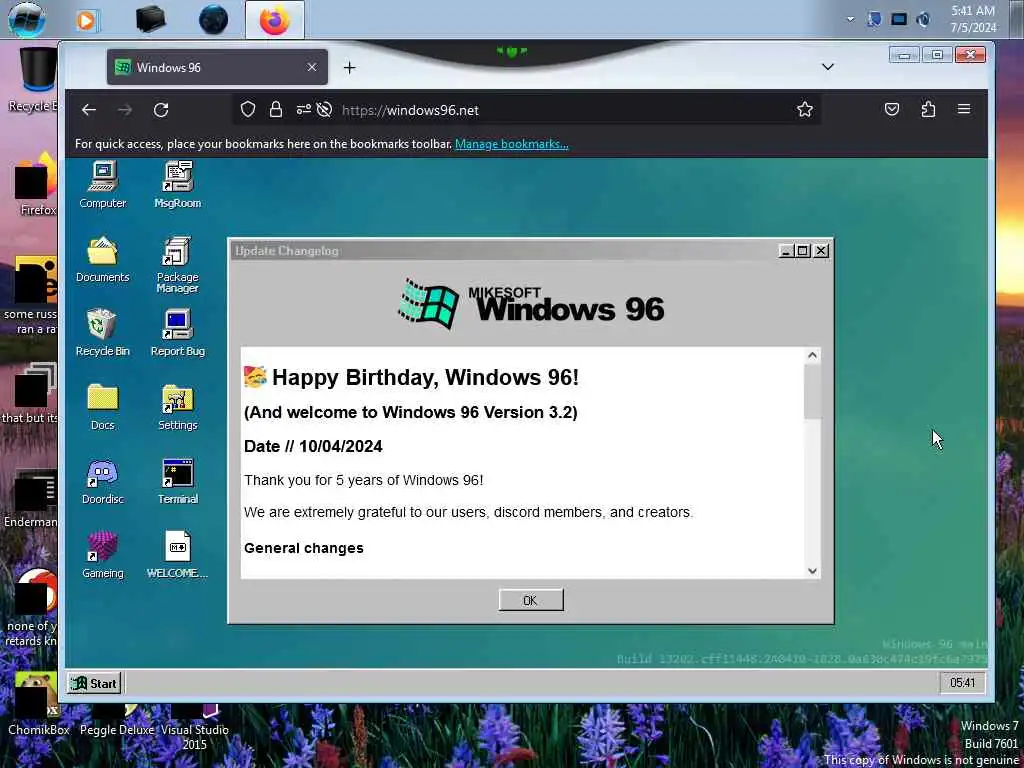Viewport: 1024px width, 768px height.
Task: Click the Firefox icon in Windows taskbar
Action: 274,20
